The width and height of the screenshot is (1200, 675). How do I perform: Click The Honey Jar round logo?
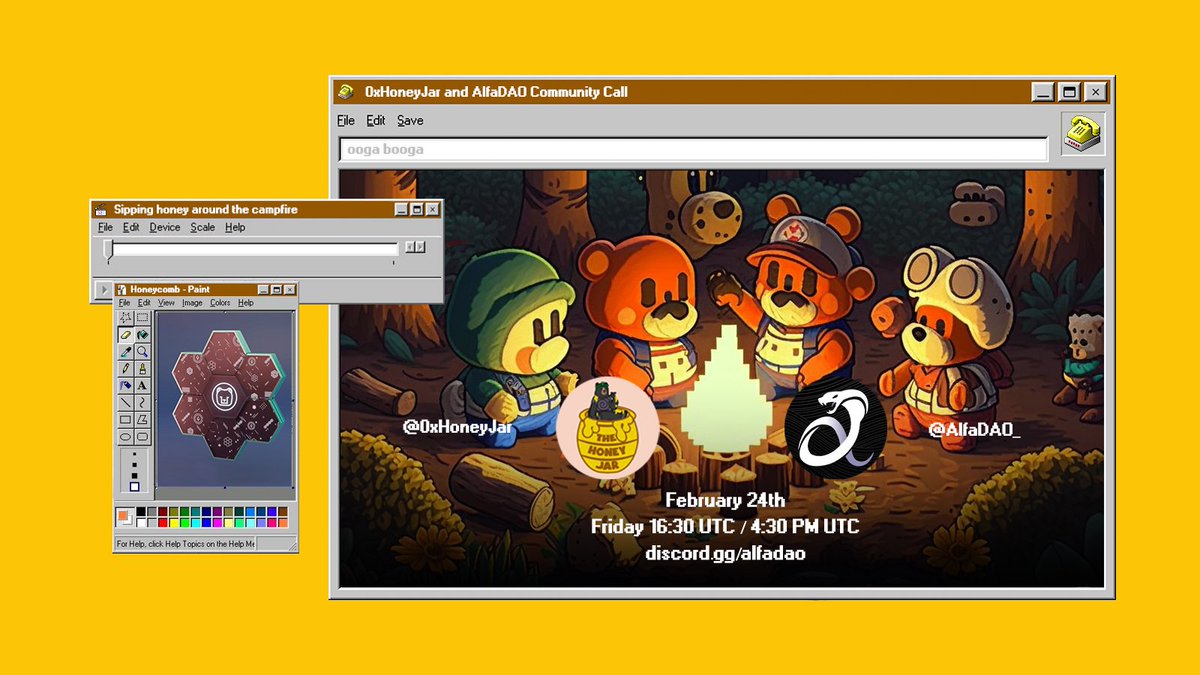coord(607,427)
